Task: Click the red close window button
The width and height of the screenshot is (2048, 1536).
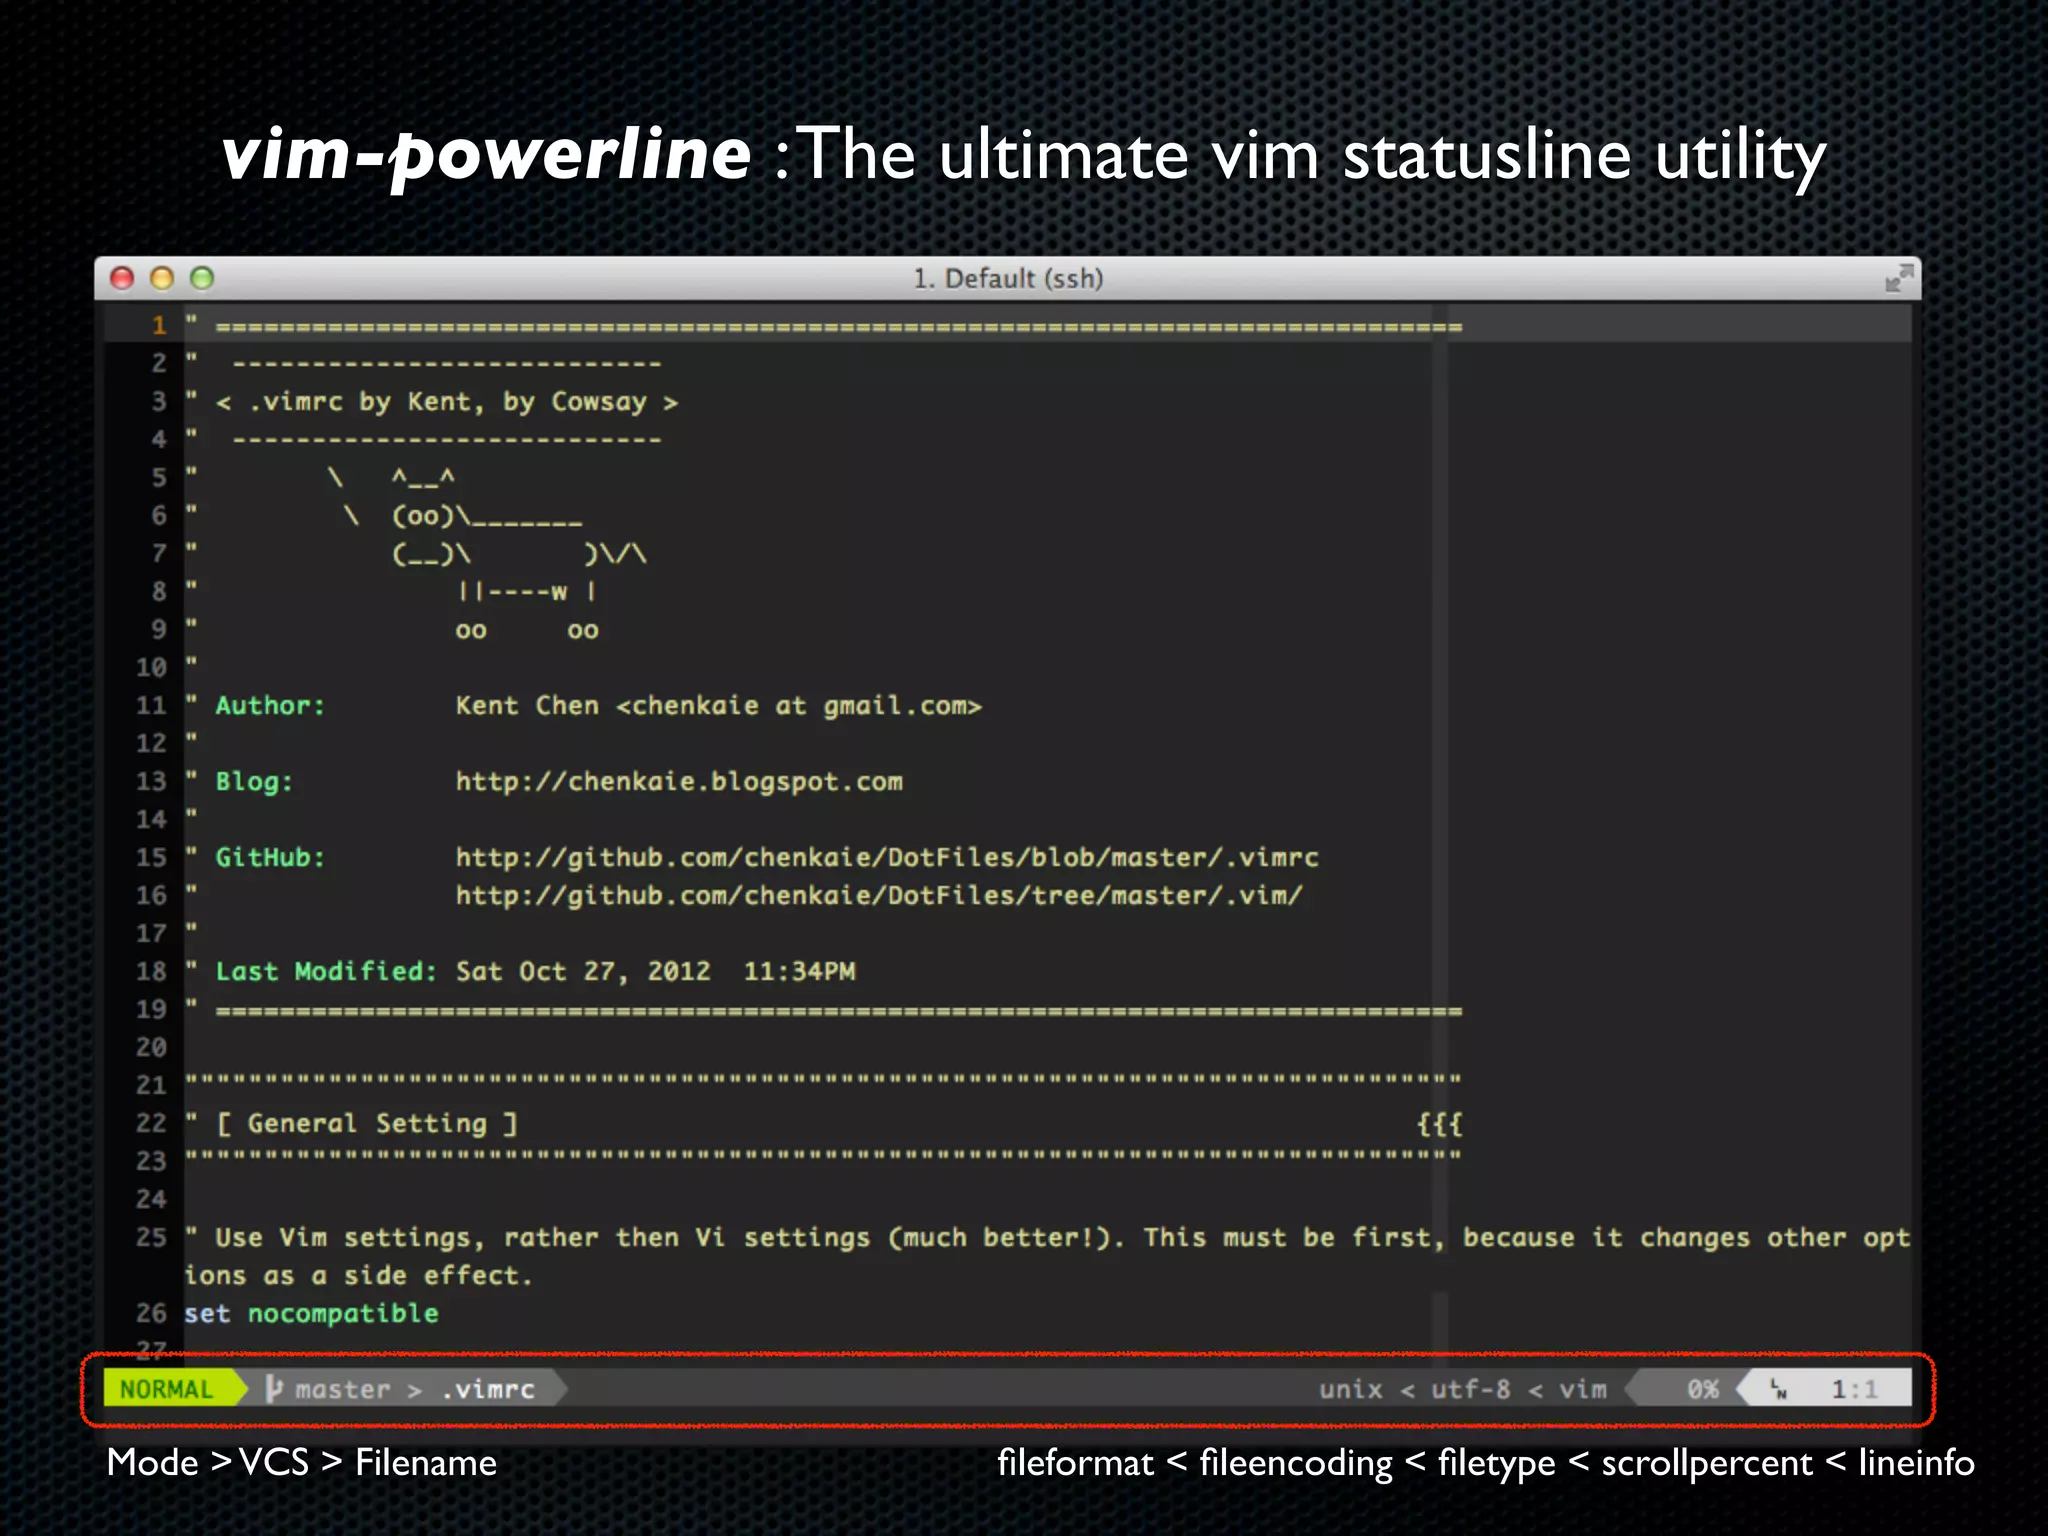Action: [122, 278]
